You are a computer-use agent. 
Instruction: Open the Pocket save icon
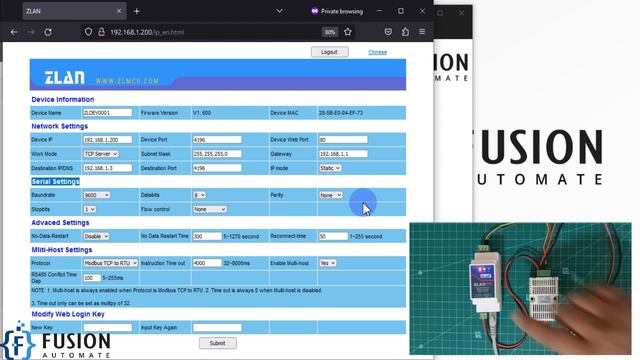[x=388, y=32]
